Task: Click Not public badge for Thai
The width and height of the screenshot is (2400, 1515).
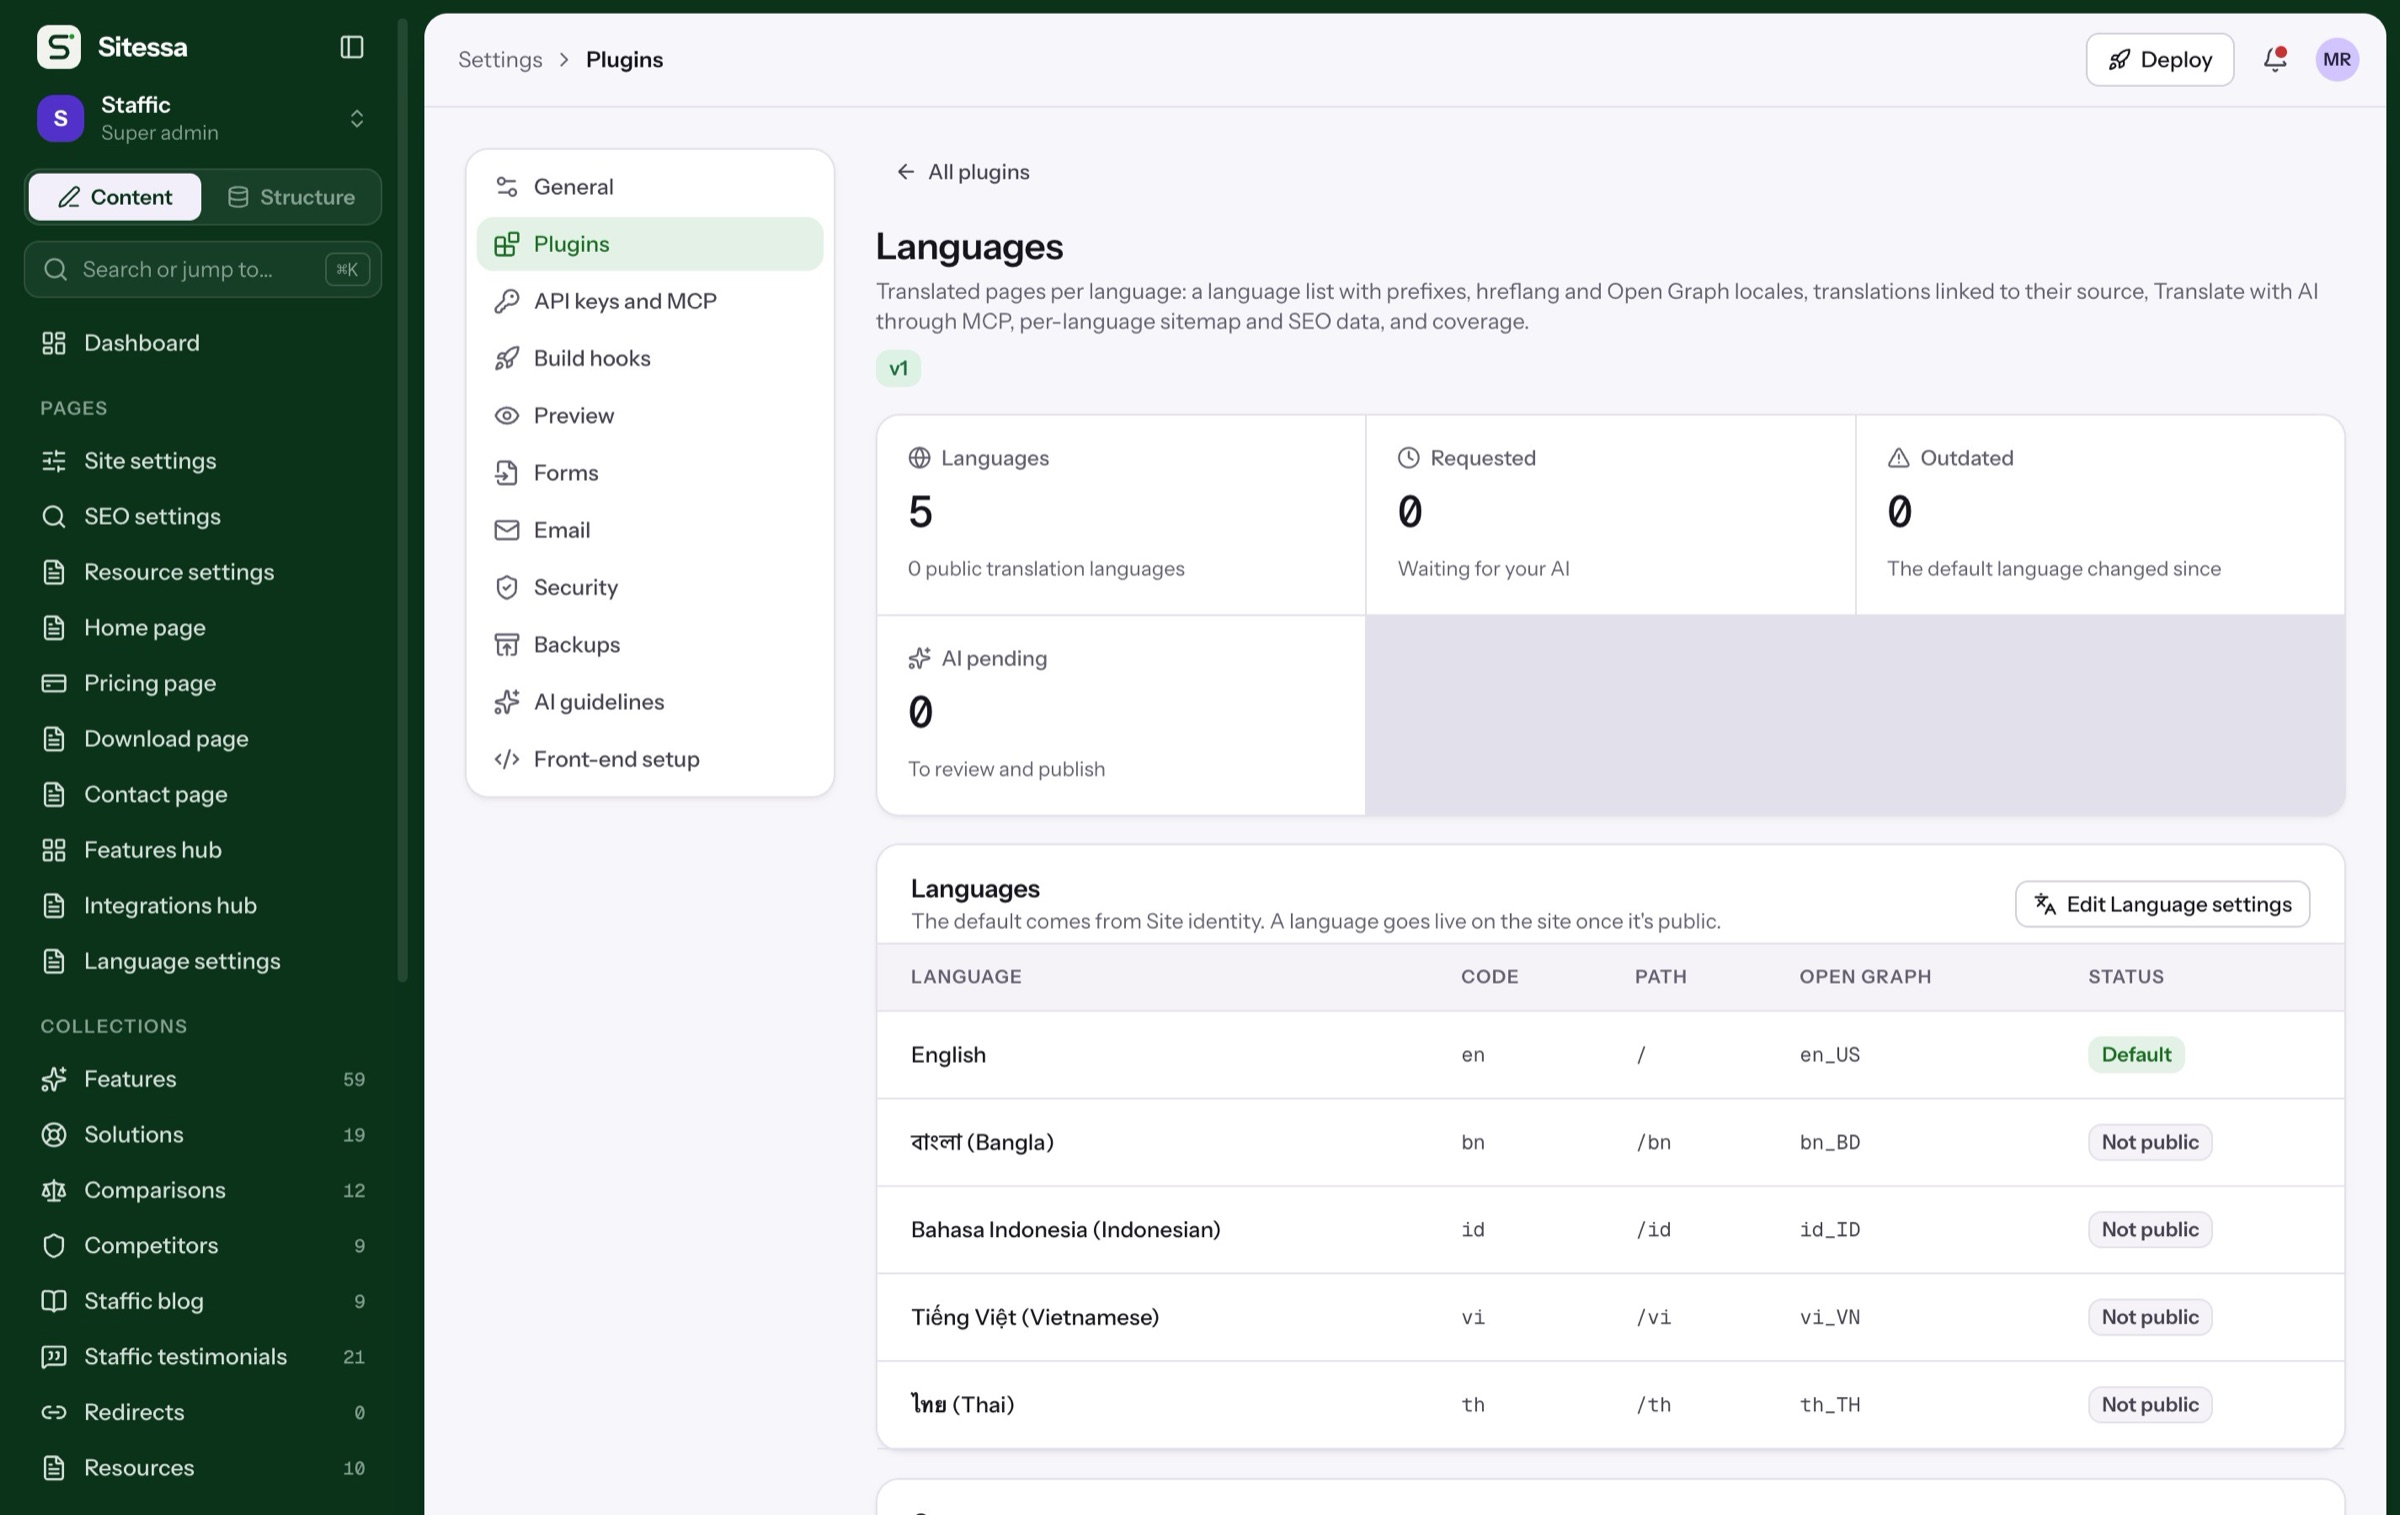Action: (2150, 1404)
